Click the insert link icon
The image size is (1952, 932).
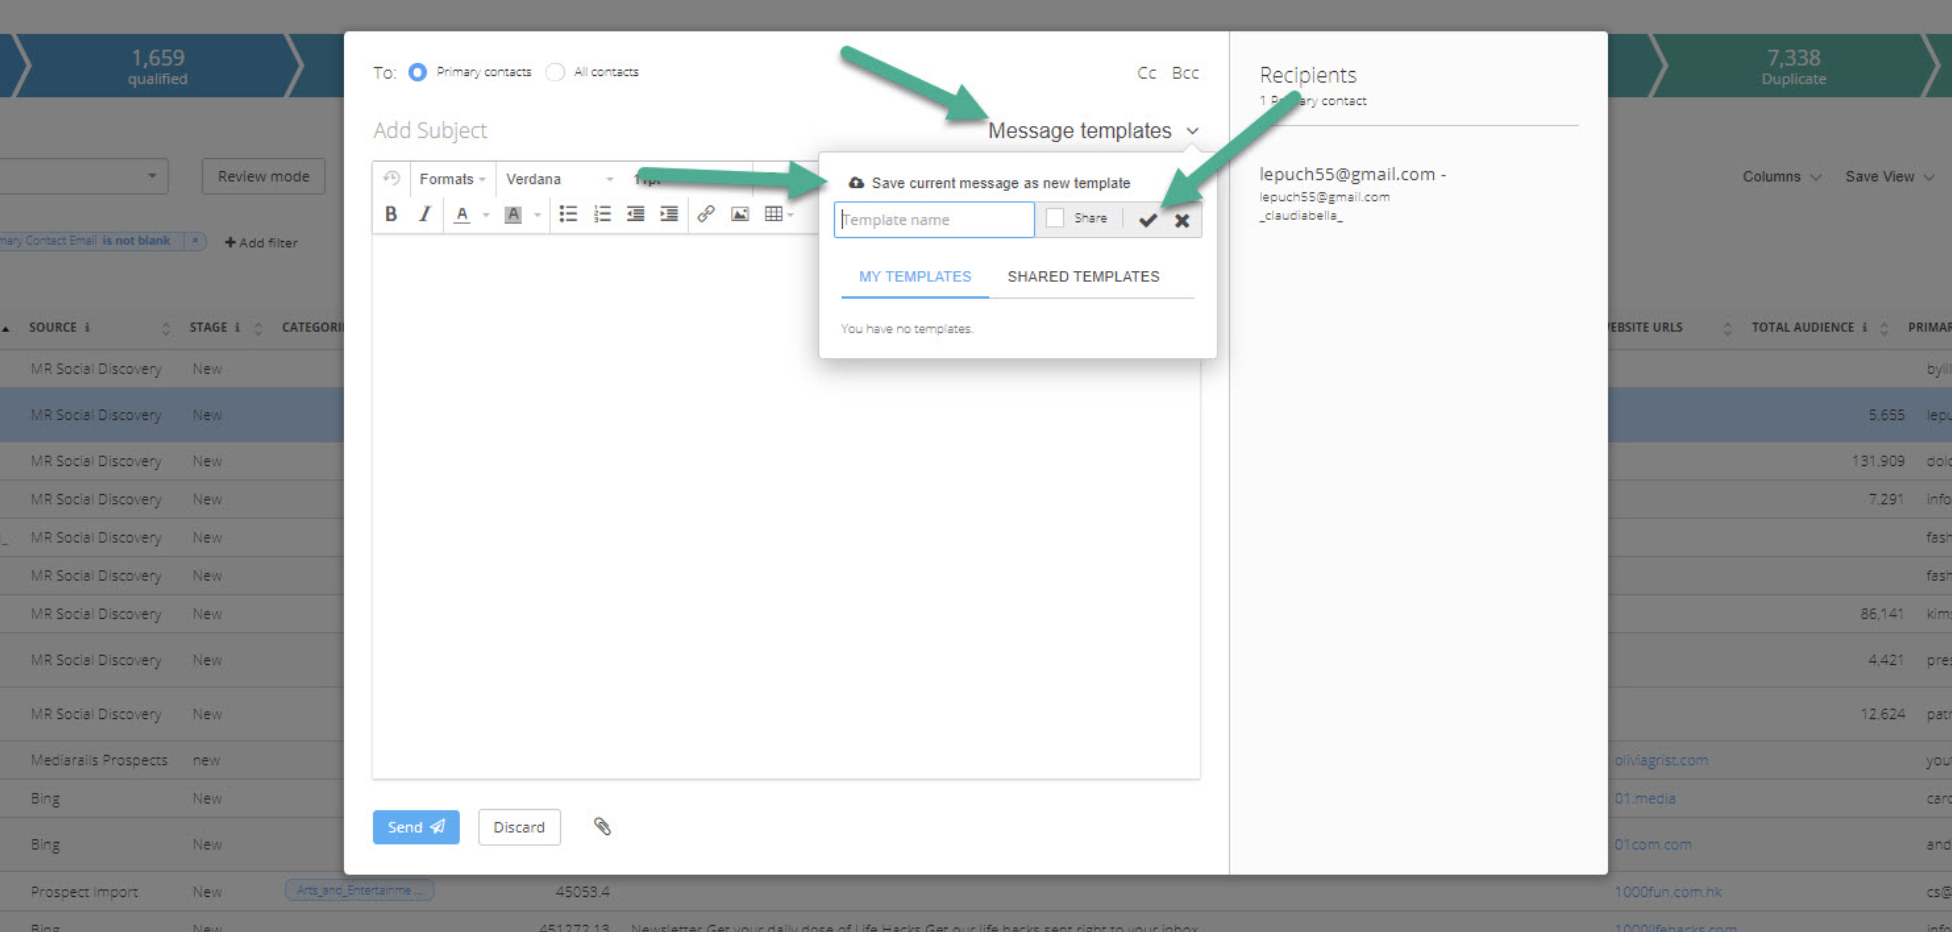click(706, 214)
